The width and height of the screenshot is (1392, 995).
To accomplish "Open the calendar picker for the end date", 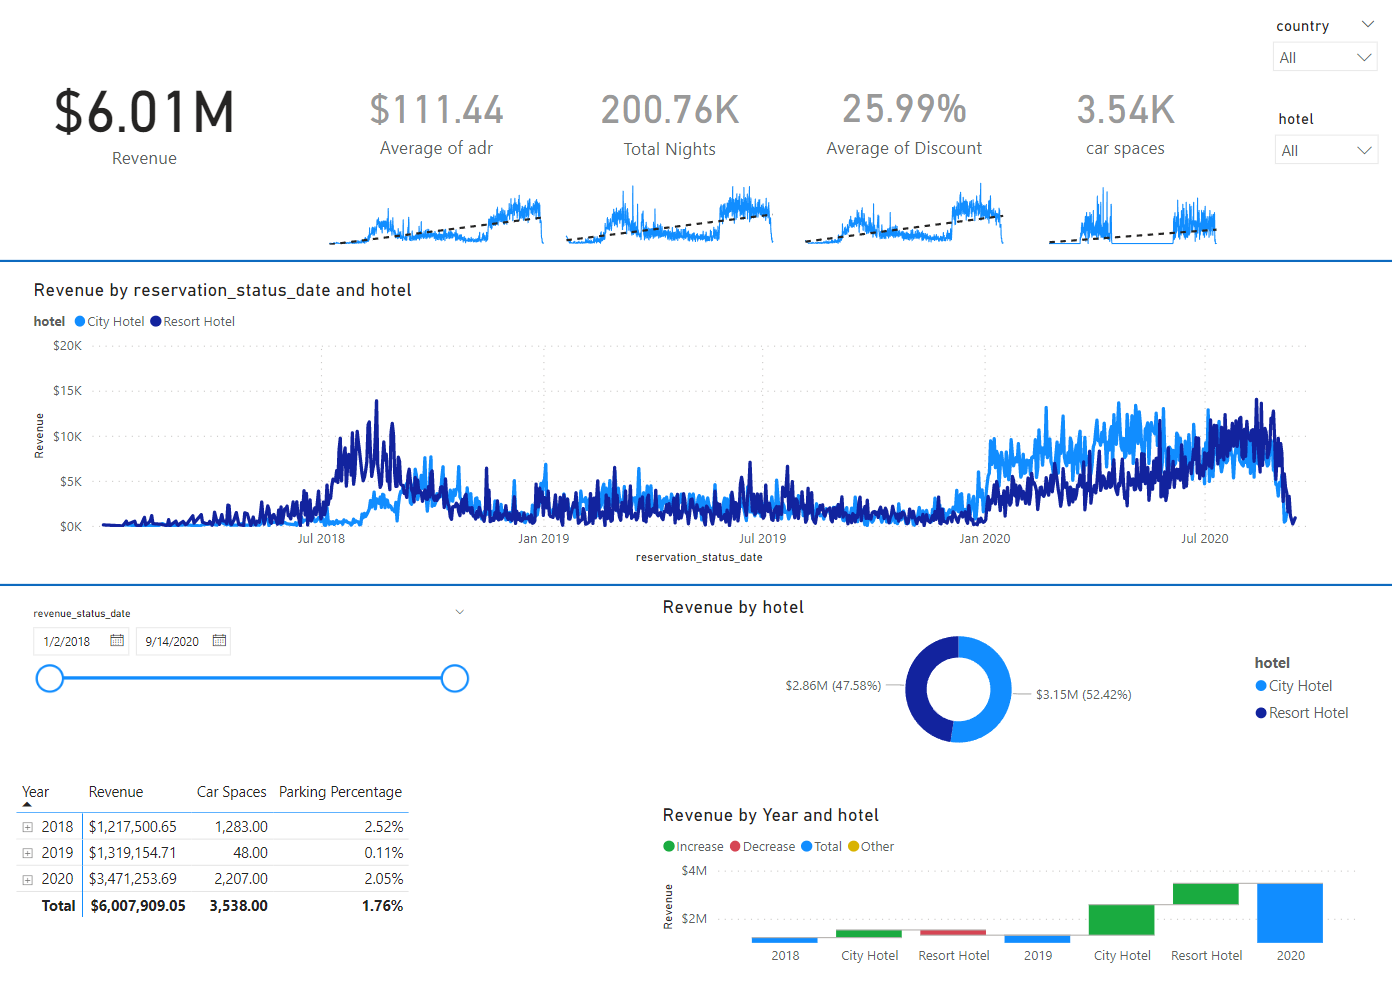I will 218,641.
